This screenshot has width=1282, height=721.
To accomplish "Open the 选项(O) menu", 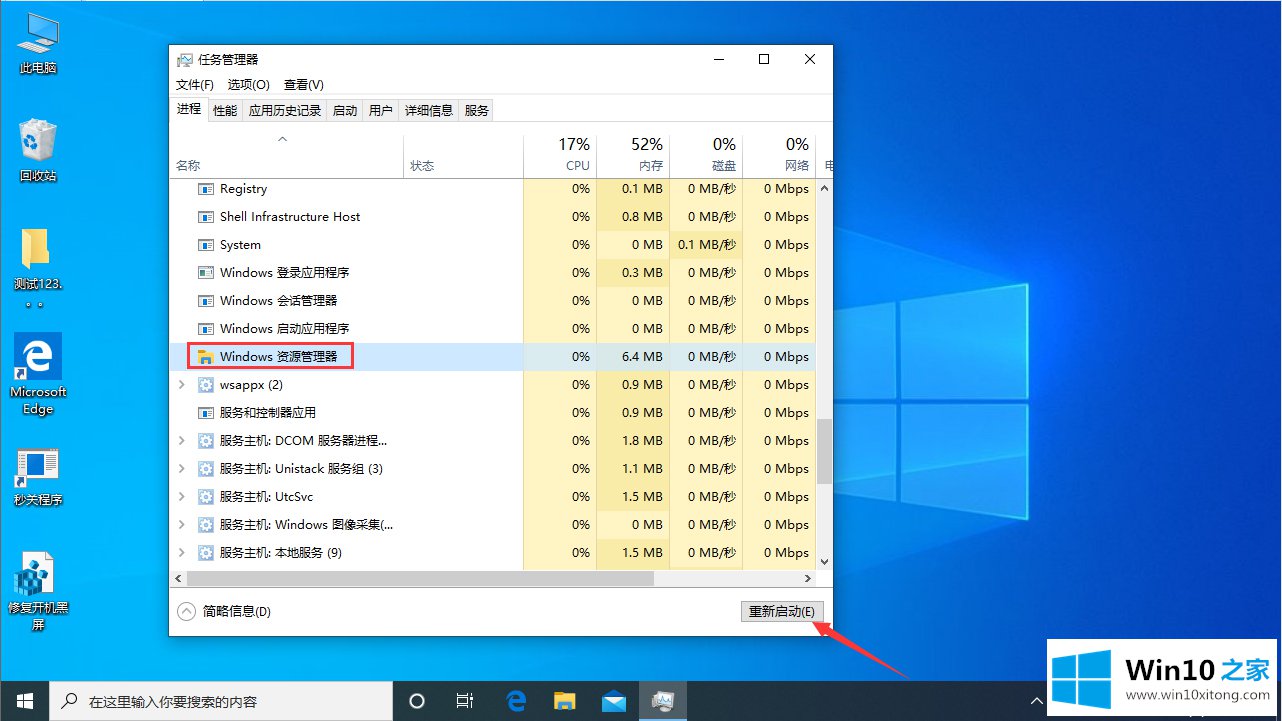I will pos(249,85).
